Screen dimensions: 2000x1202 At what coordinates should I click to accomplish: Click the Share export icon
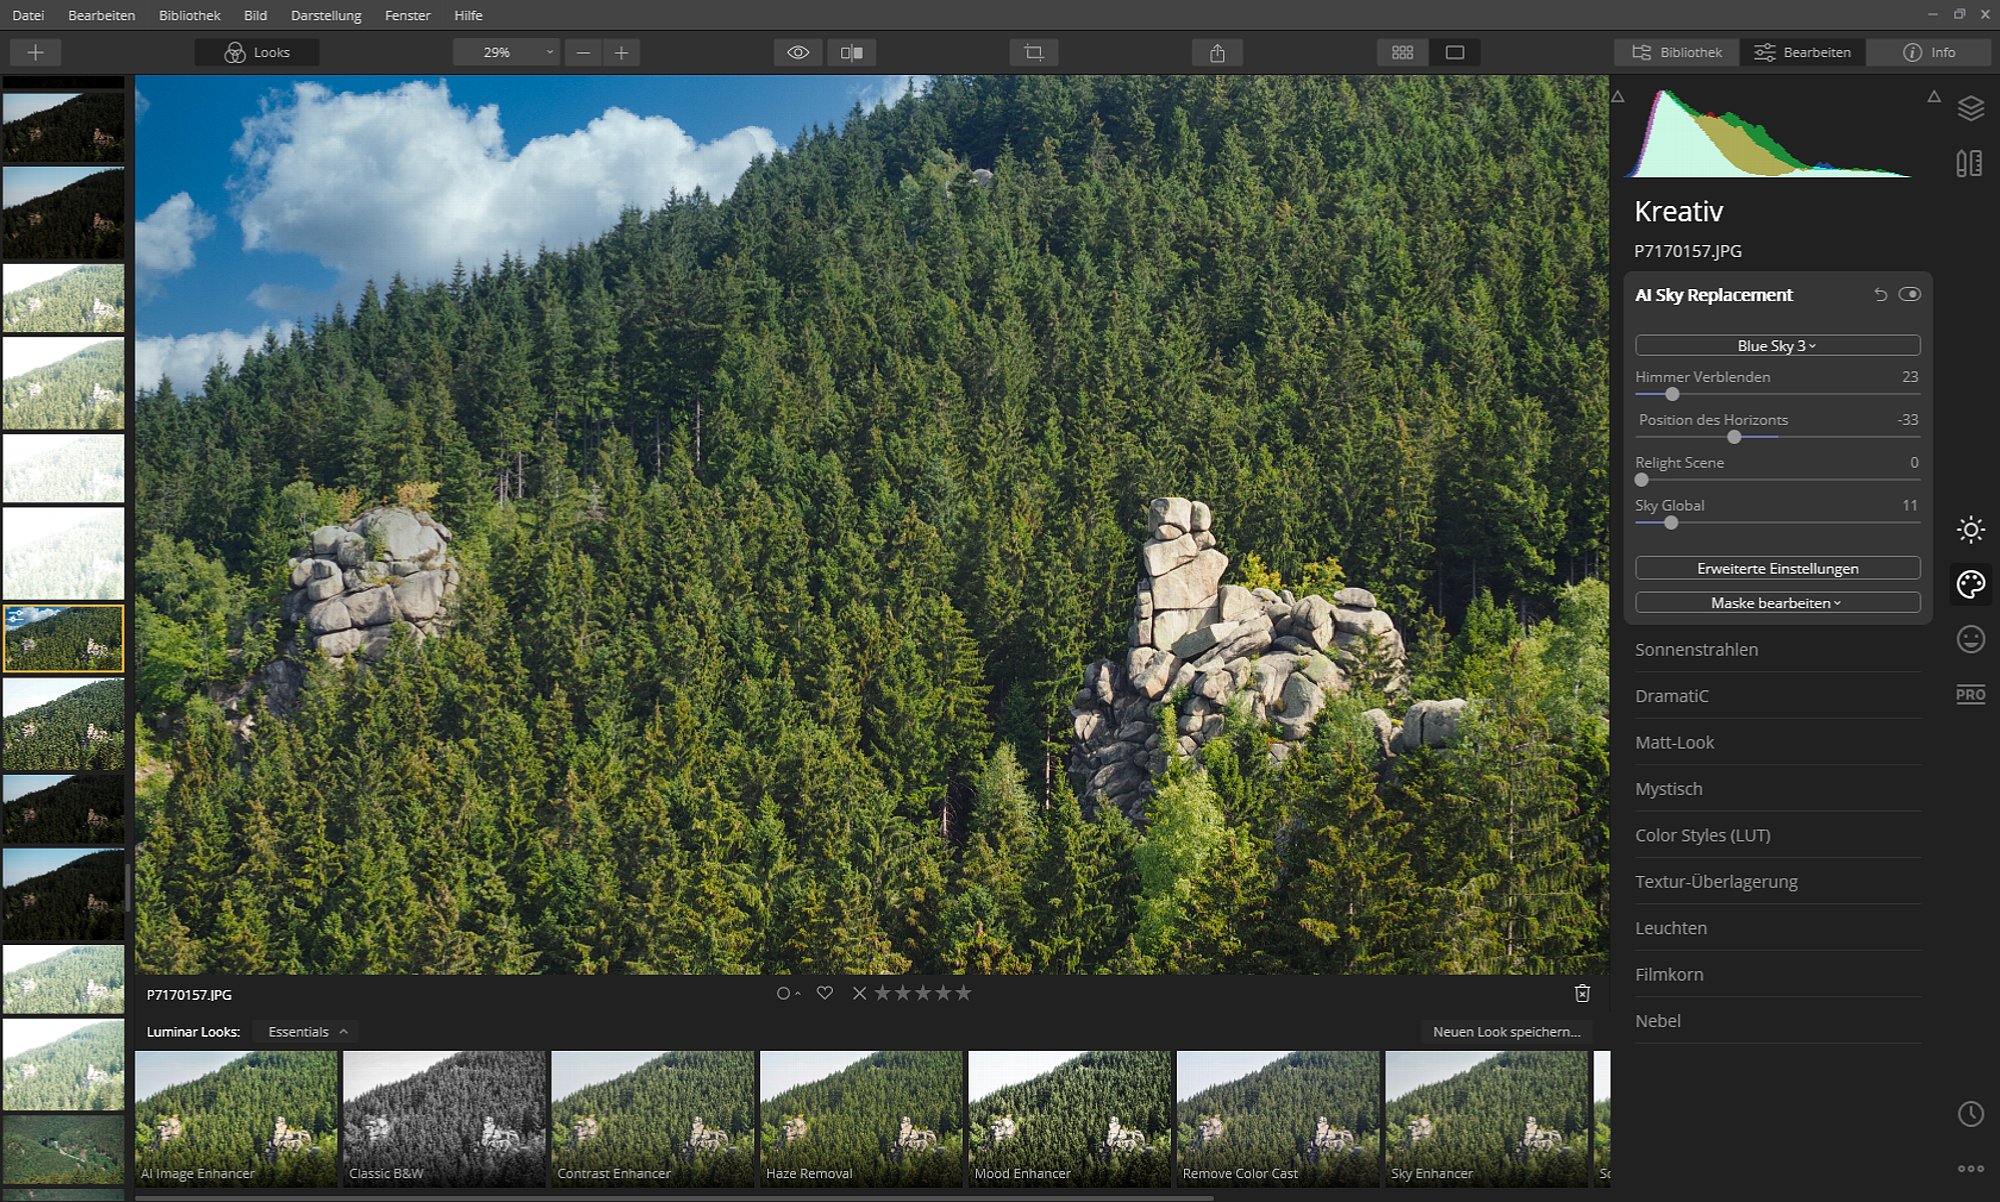tap(1217, 52)
